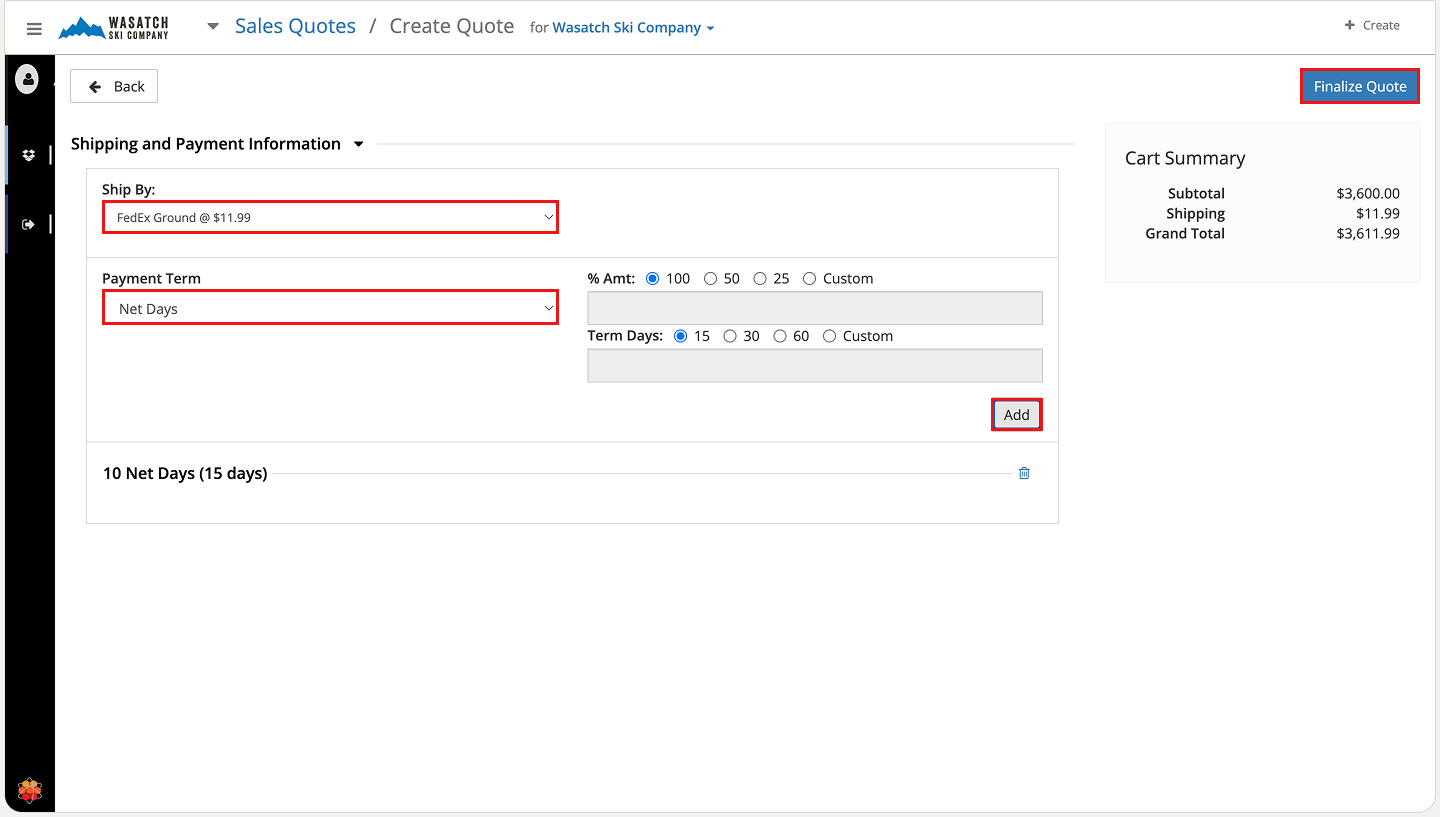This screenshot has width=1440, height=817.
Task: Open the Payment Term dropdown
Action: pos(330,309)
